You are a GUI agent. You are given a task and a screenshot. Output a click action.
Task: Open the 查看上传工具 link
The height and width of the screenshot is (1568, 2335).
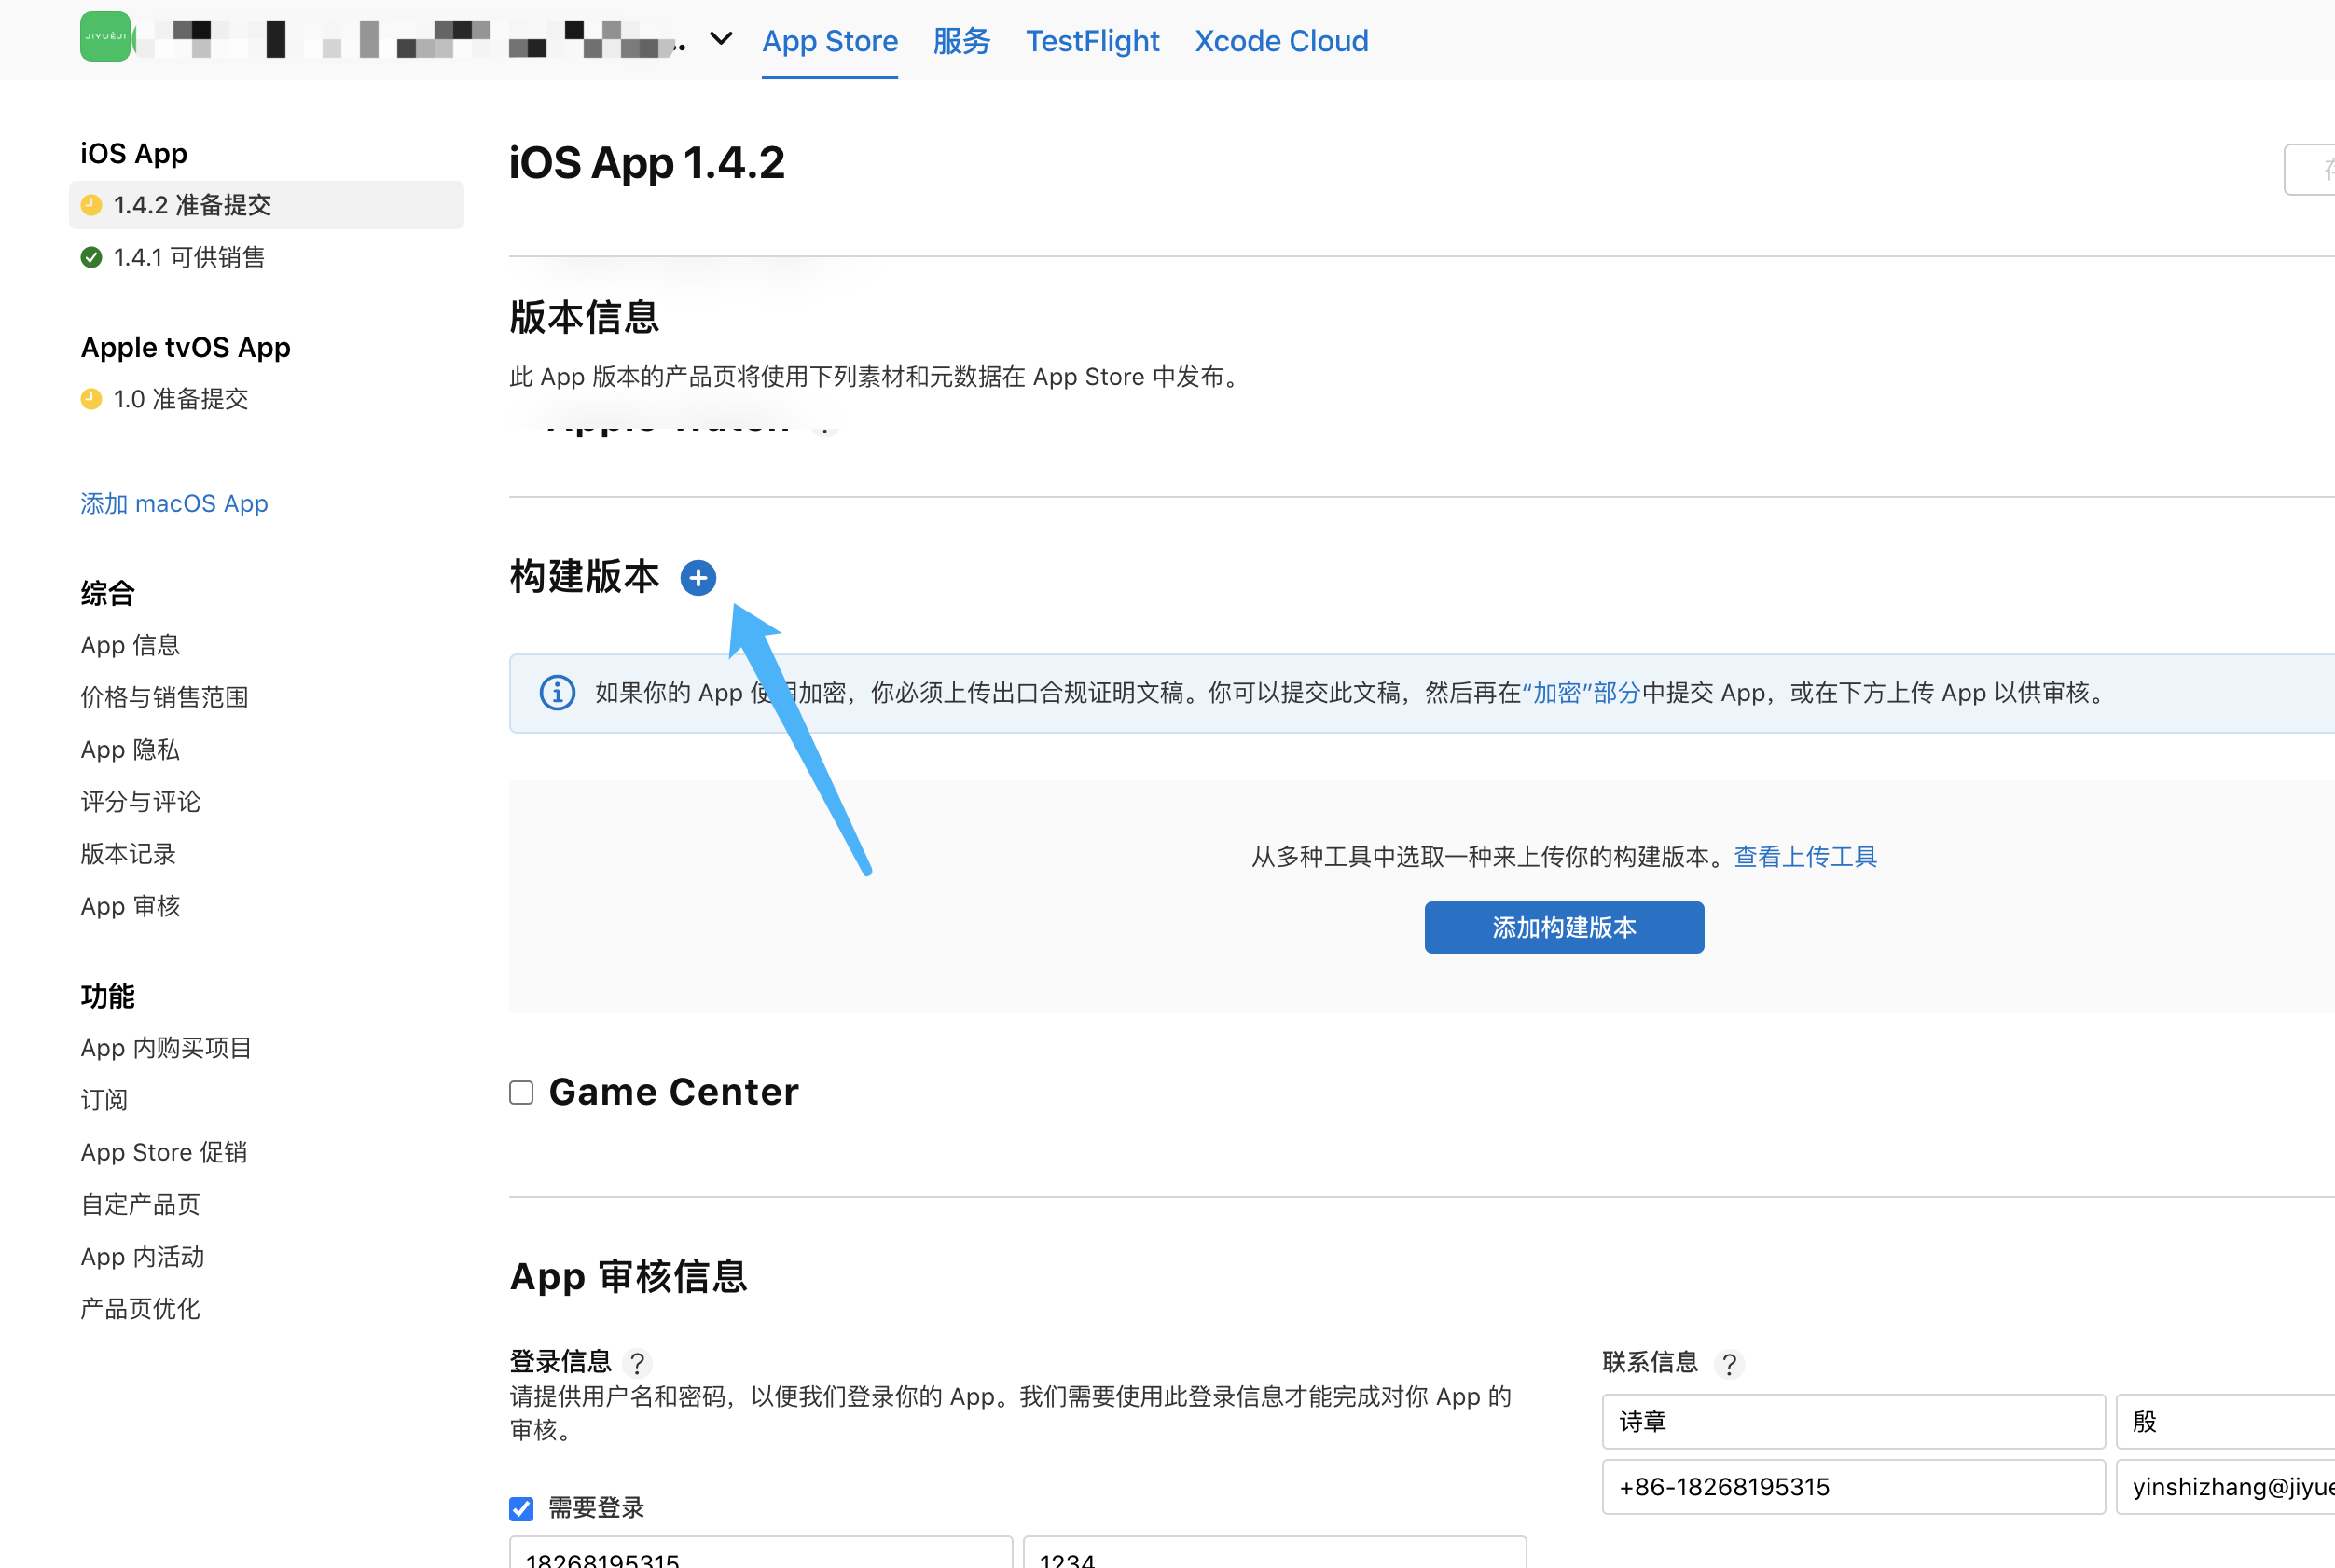[x=1805, y=856]
